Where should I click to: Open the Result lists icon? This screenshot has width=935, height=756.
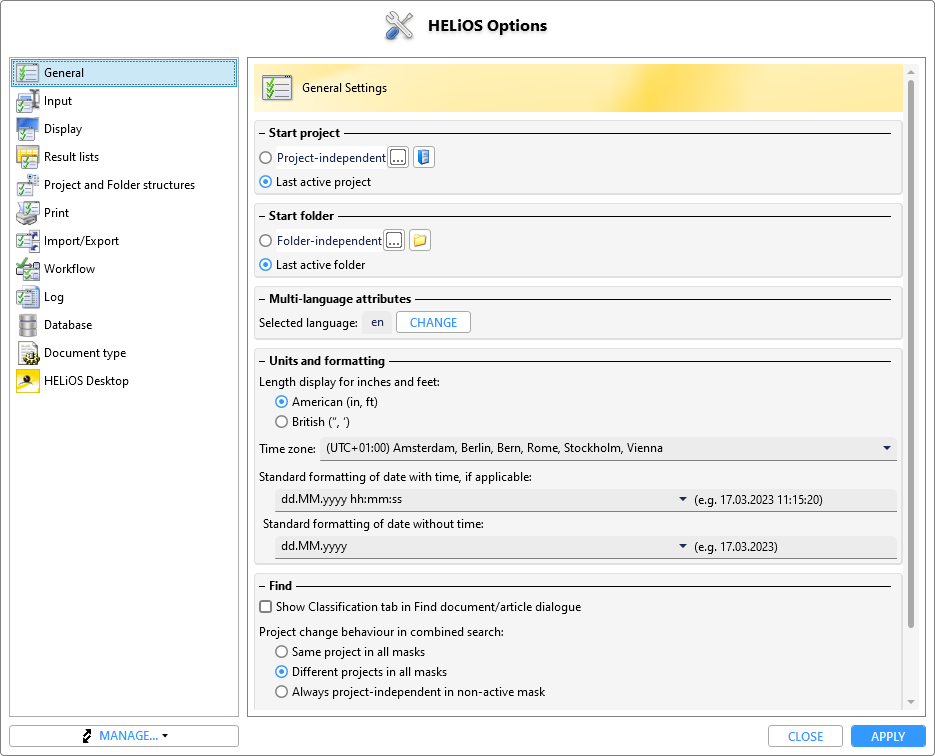click(27, 157)
